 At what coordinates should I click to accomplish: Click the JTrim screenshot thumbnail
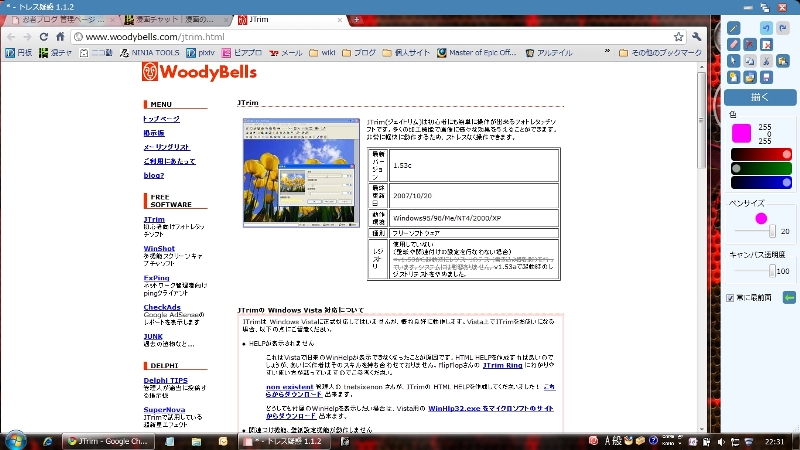[301, 173]
